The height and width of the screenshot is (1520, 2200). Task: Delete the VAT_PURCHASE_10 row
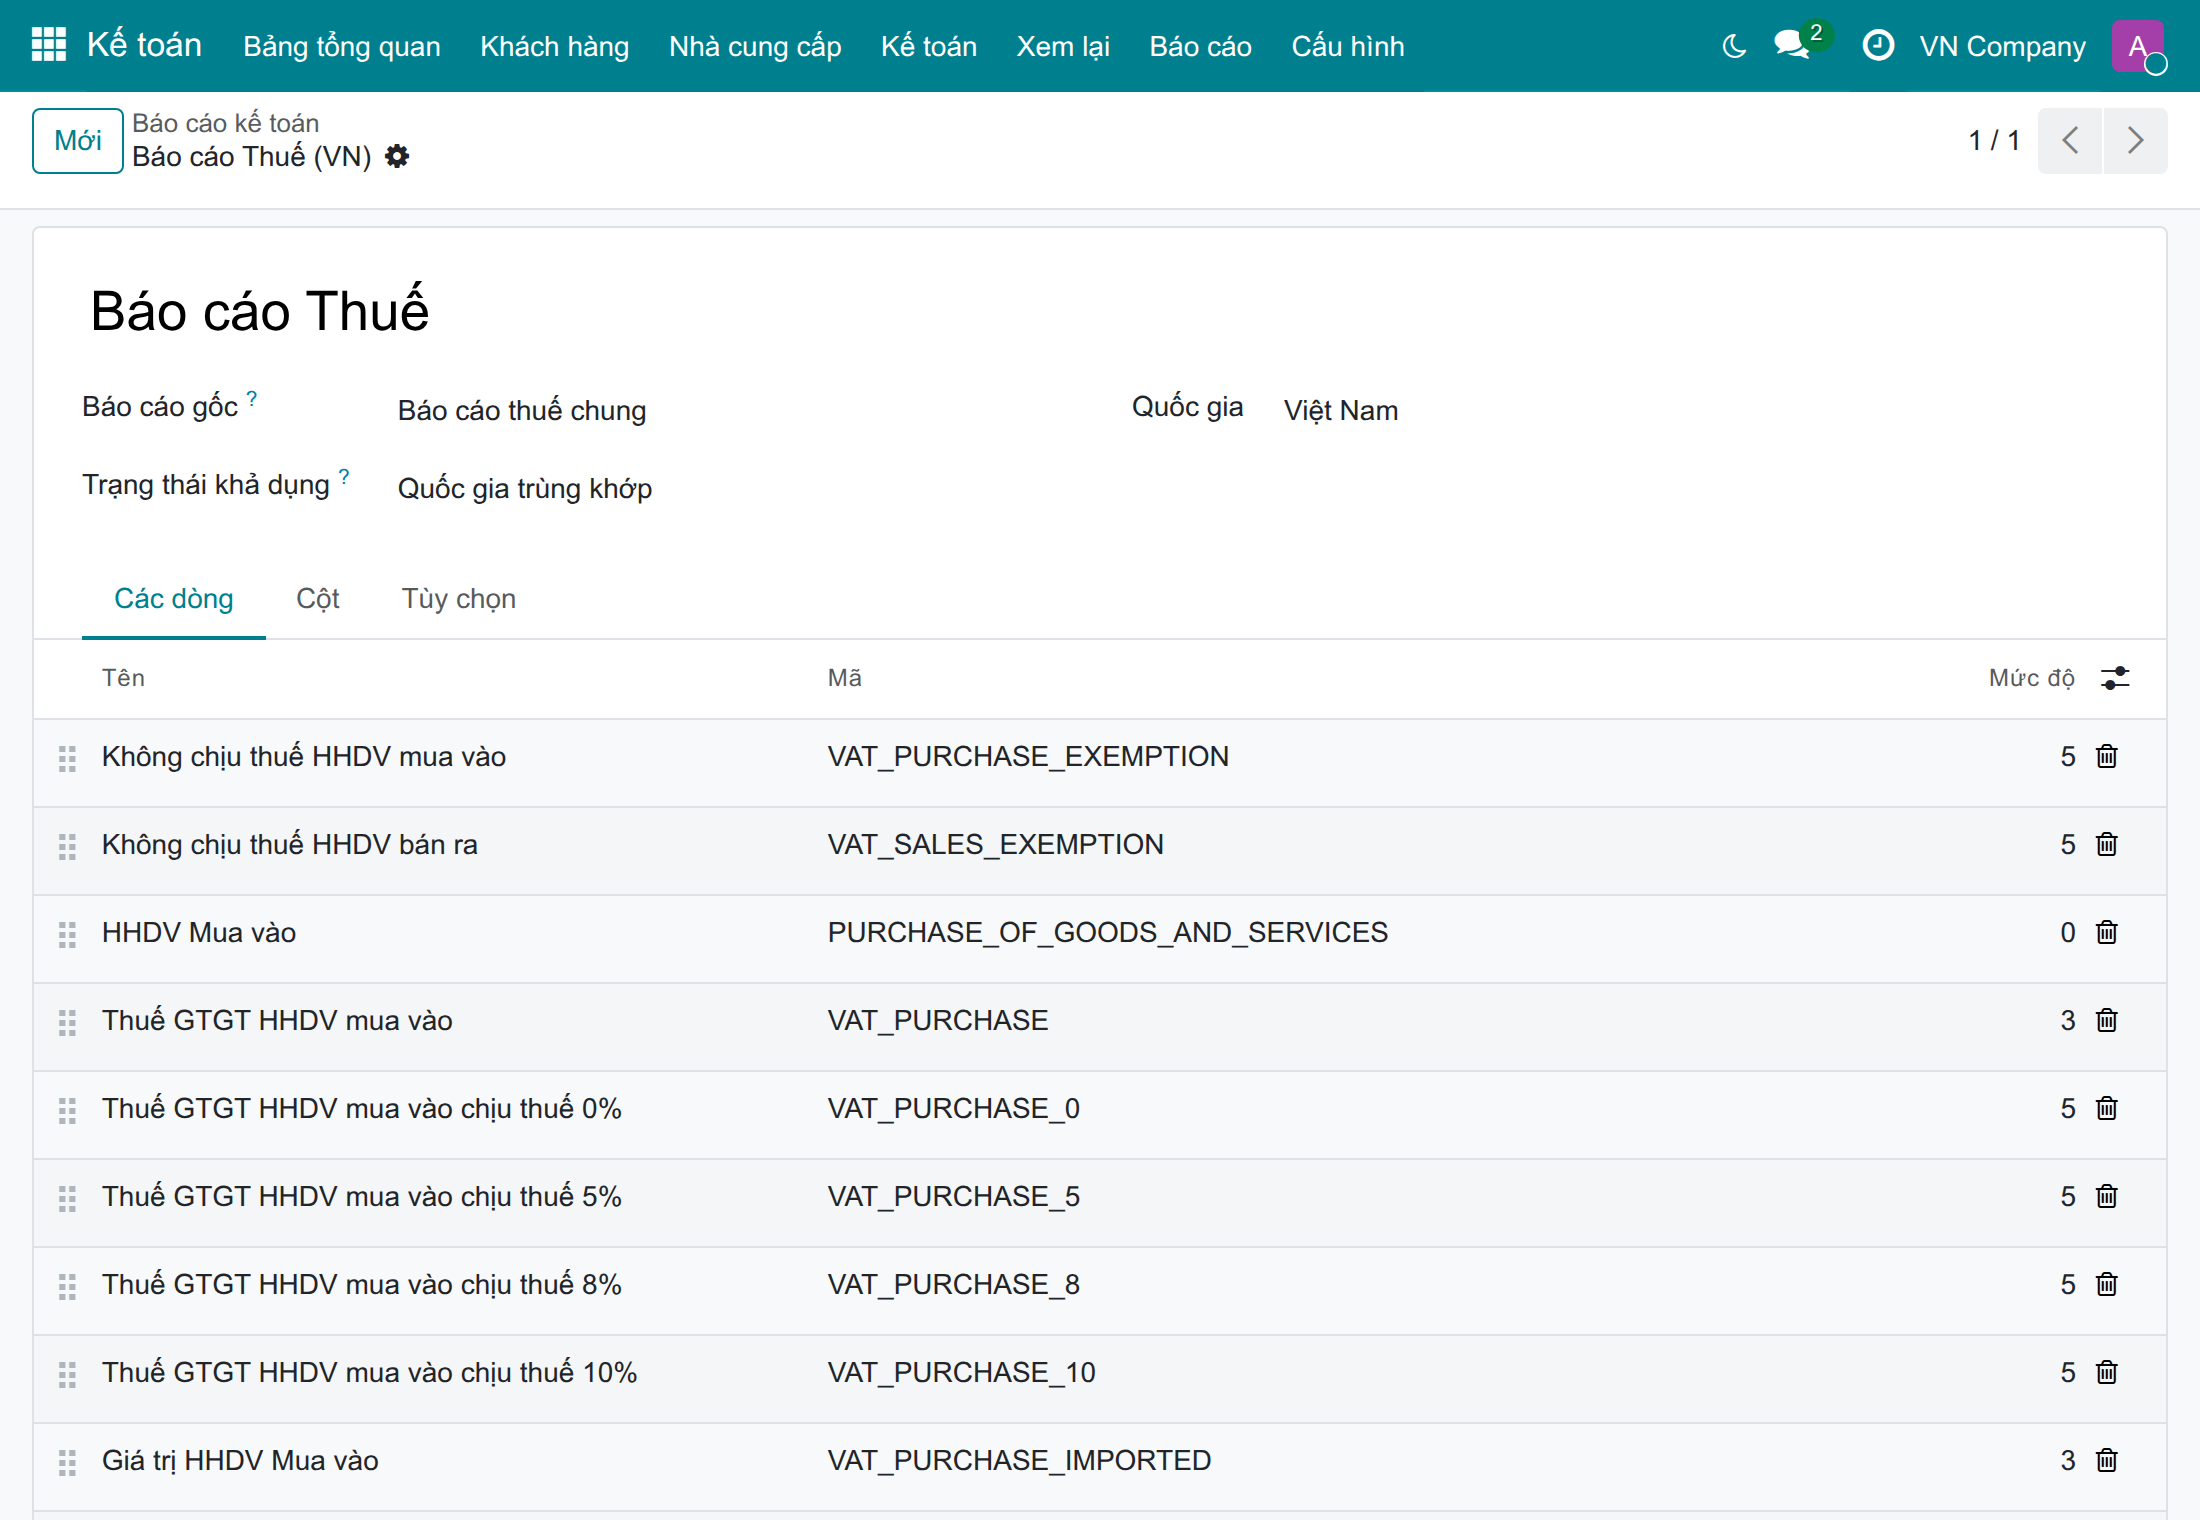pyautogui.click(x=2107, y=1373)
